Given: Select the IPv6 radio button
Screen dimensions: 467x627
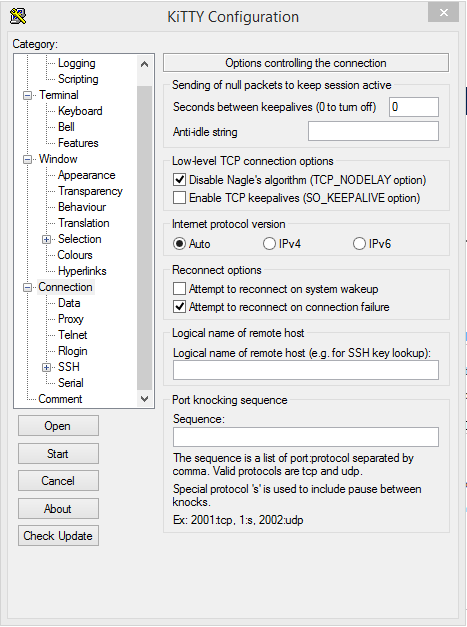Looking at the screenshot, I should pyautogui.click(x=359, y=244).
